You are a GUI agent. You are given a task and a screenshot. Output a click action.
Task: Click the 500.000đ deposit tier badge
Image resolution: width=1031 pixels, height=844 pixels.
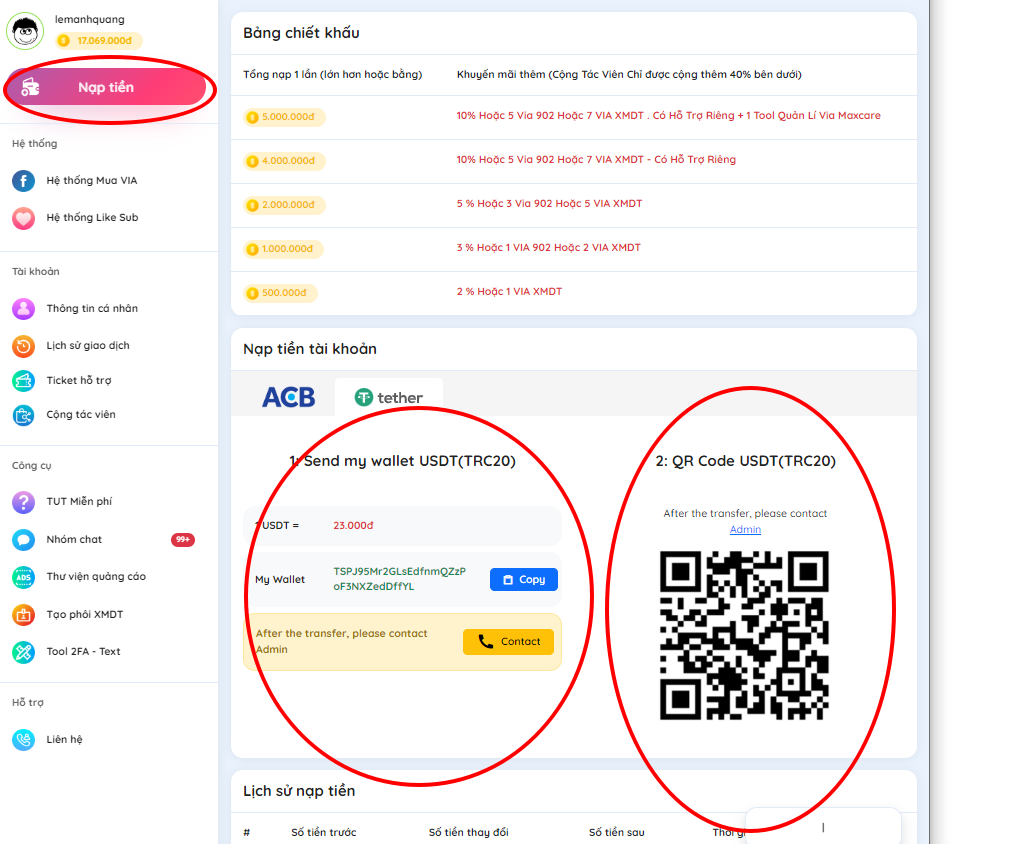point(280,293)
